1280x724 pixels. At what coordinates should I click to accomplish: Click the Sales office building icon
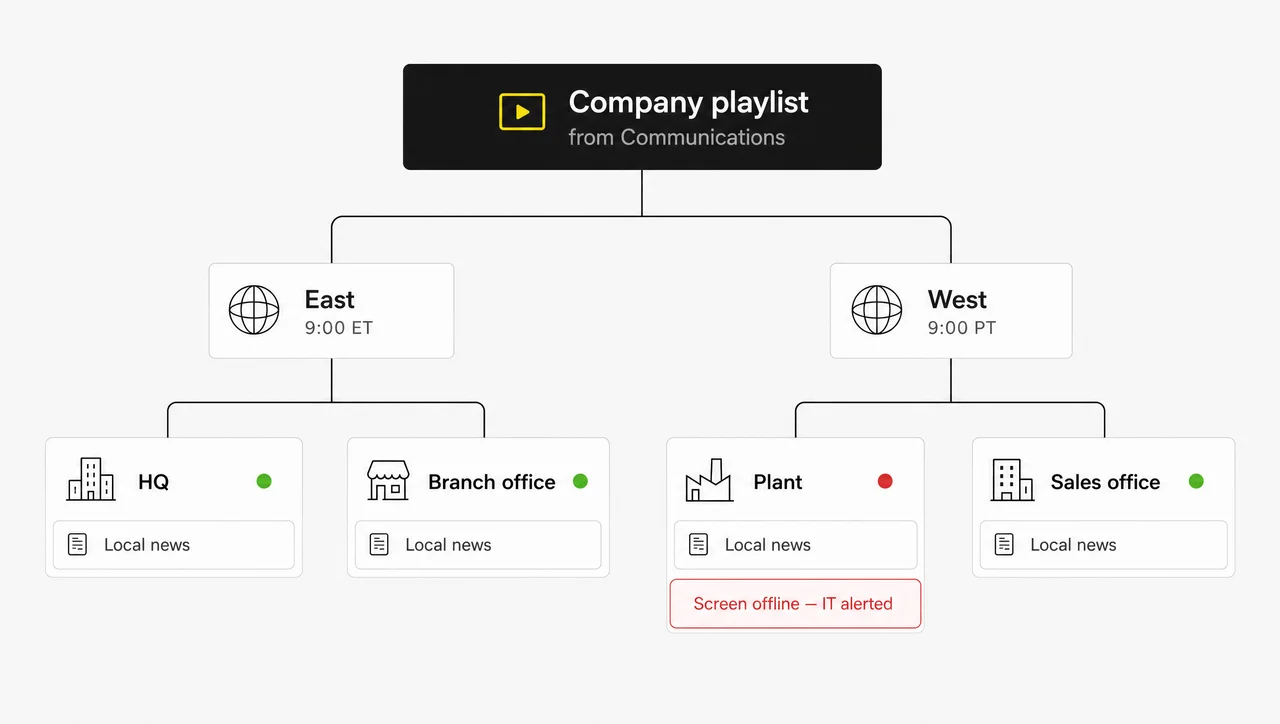point(1012,480)
